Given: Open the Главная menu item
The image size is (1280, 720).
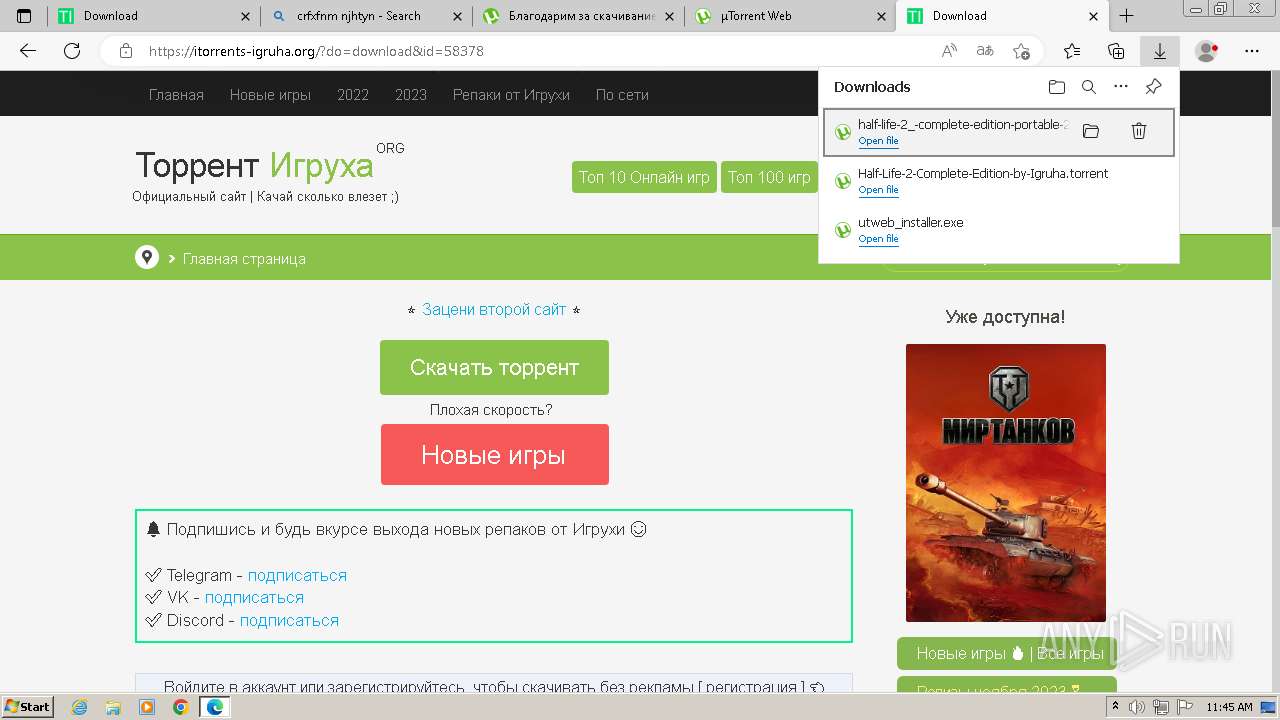Looking at the screenshot, I should pos(176,95).
